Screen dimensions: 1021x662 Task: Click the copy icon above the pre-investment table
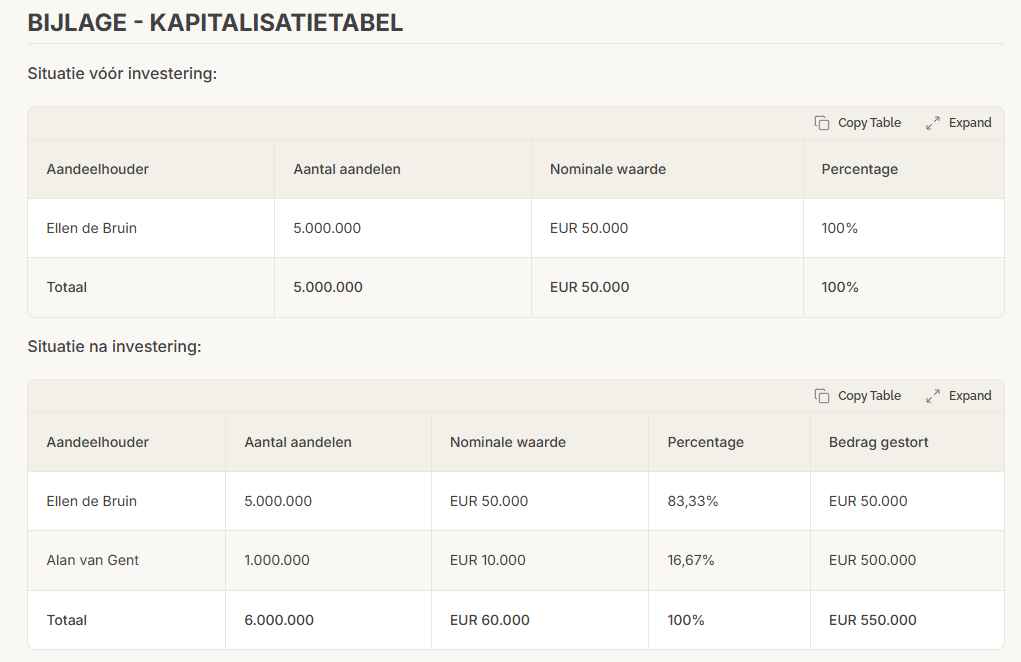pyautogui.click(x=822, y=123)
